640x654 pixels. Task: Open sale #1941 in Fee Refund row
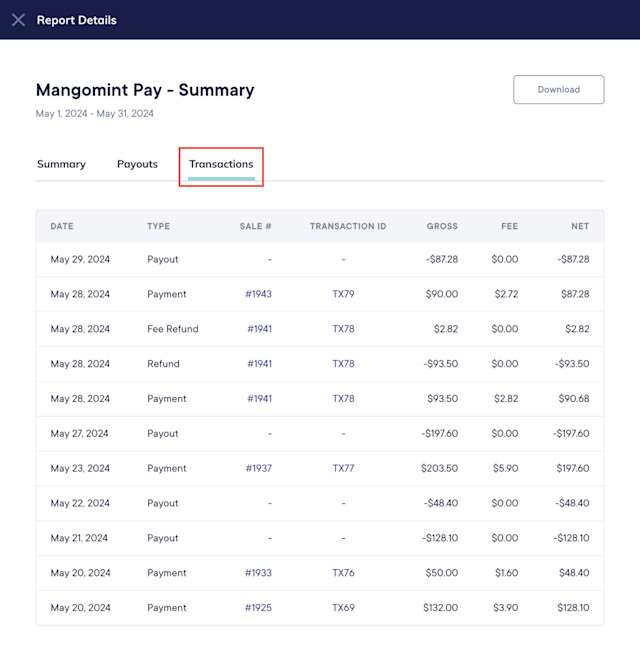pyautogui.click(x=260, y=329)
